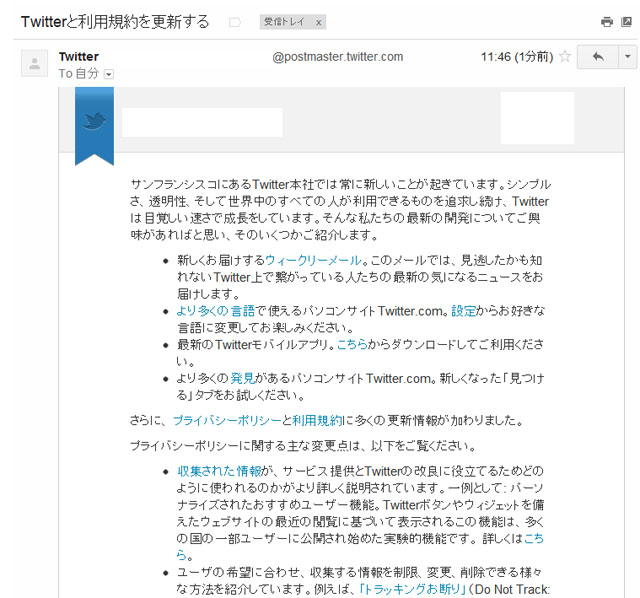Click the 受信トレイ inbox label
The image size is (640, 598).
pos(284,22)
